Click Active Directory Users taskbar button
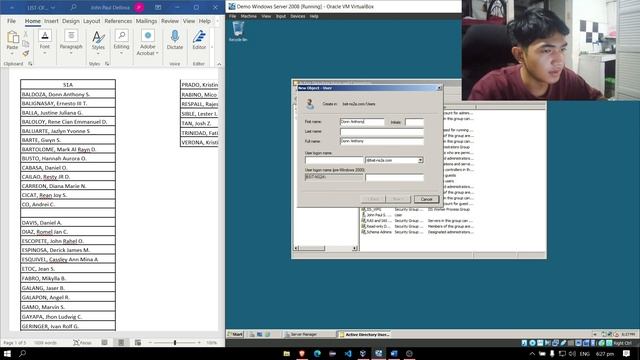Image resolution: width=640 pixels, height=360 pixels. coord(364,334)
